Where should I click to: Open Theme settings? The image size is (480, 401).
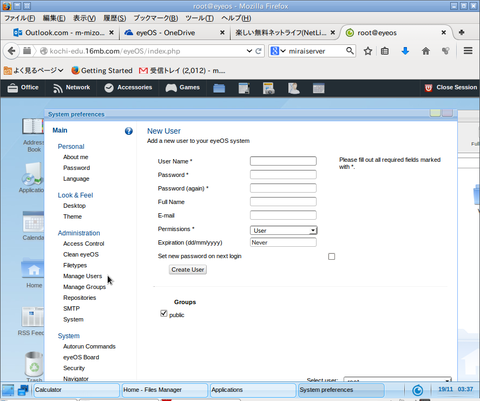point(72,216)
